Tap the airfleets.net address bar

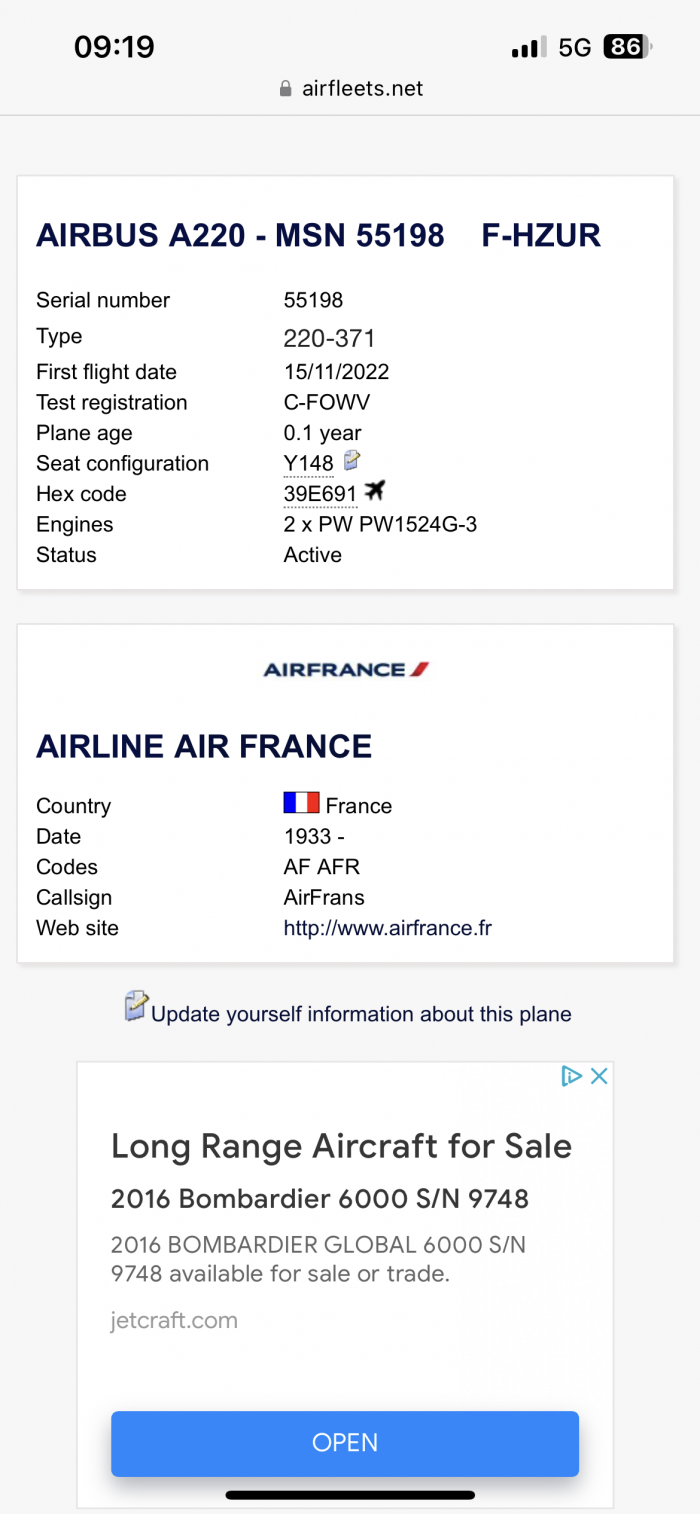click(x=351, y=89)
